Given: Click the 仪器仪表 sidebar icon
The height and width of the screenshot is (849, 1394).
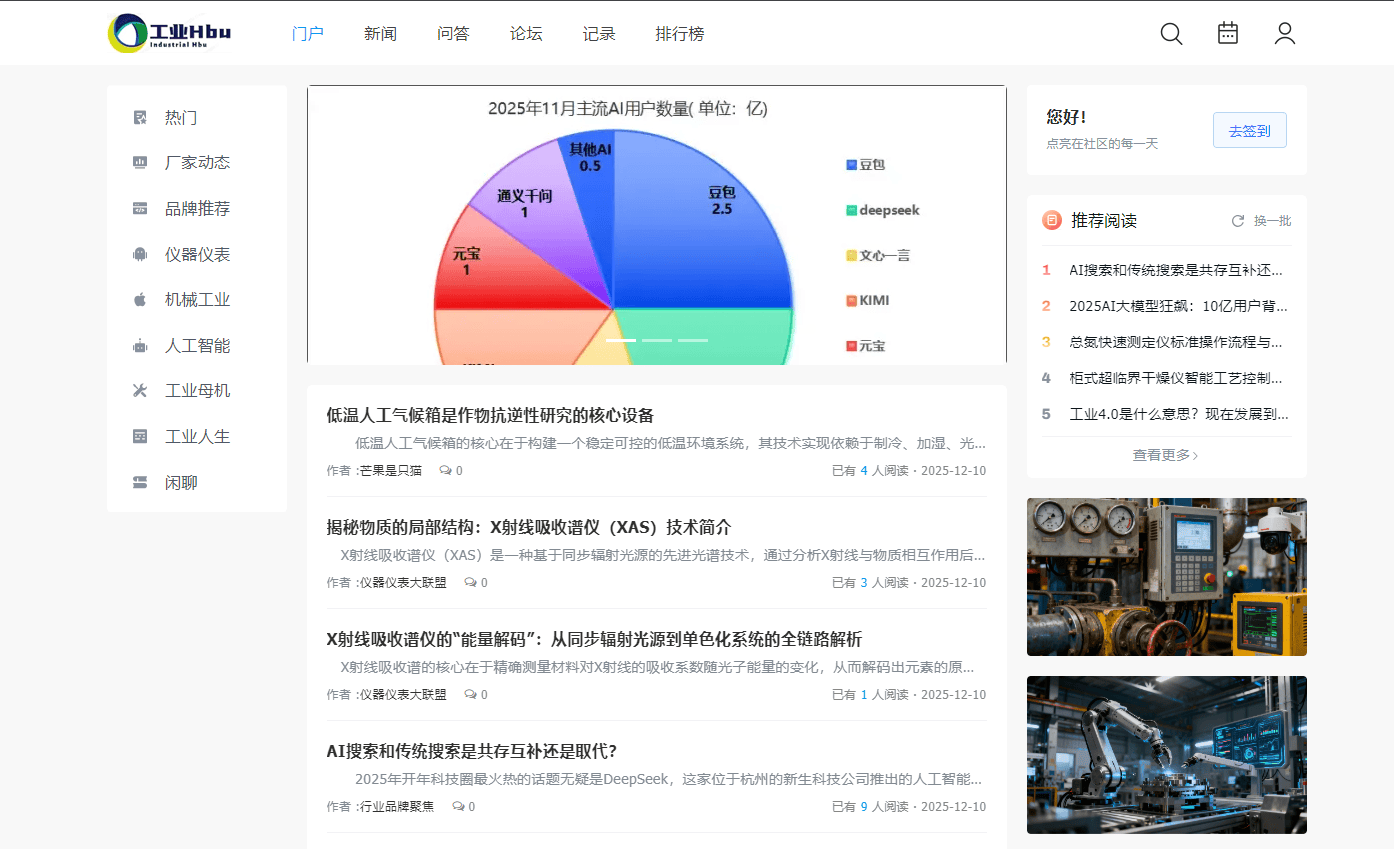Looking at the screenshot, I should tap(140, 255).
